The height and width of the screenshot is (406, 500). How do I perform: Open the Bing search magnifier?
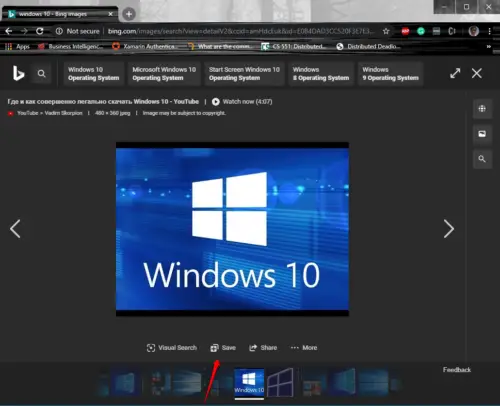pyautogui.click(x=42, y=73)
